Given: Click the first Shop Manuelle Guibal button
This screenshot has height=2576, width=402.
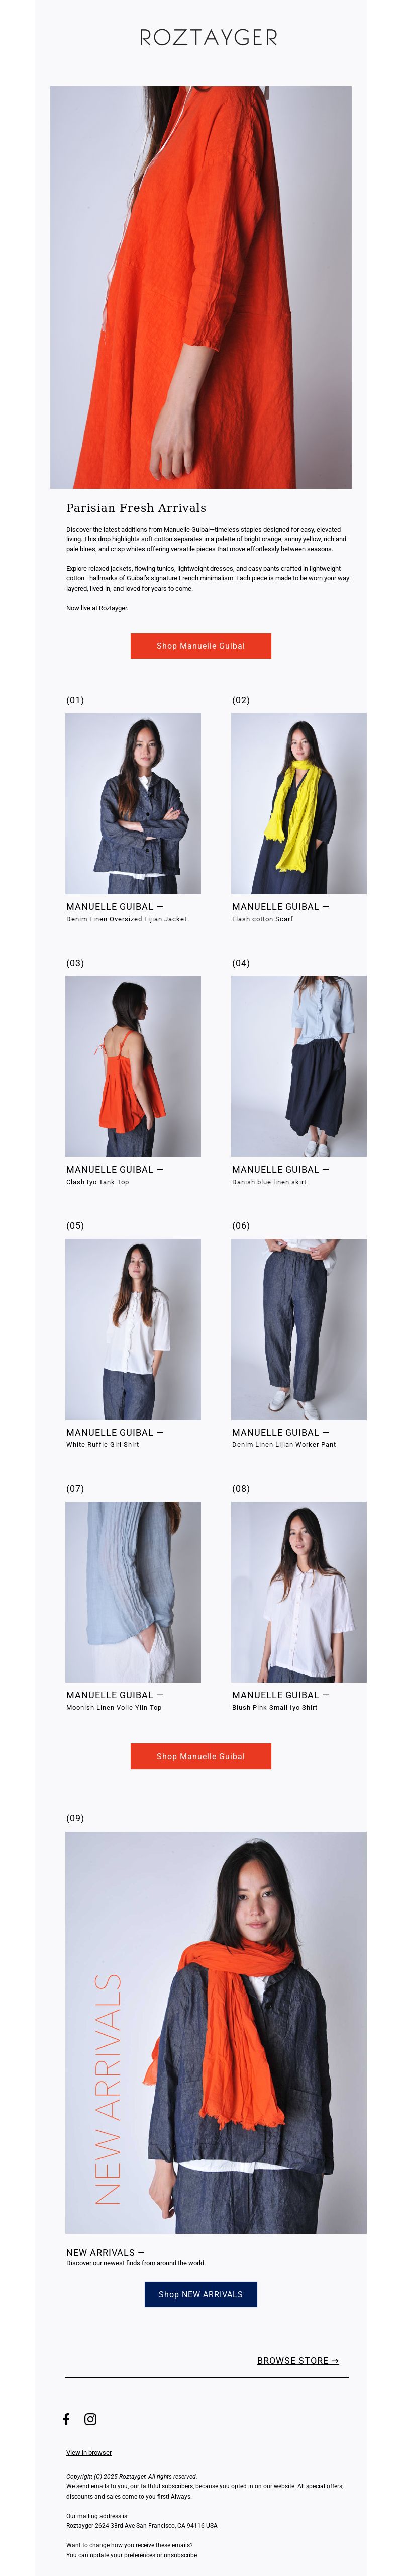Looking at the screenshot, I should point(201,646).
